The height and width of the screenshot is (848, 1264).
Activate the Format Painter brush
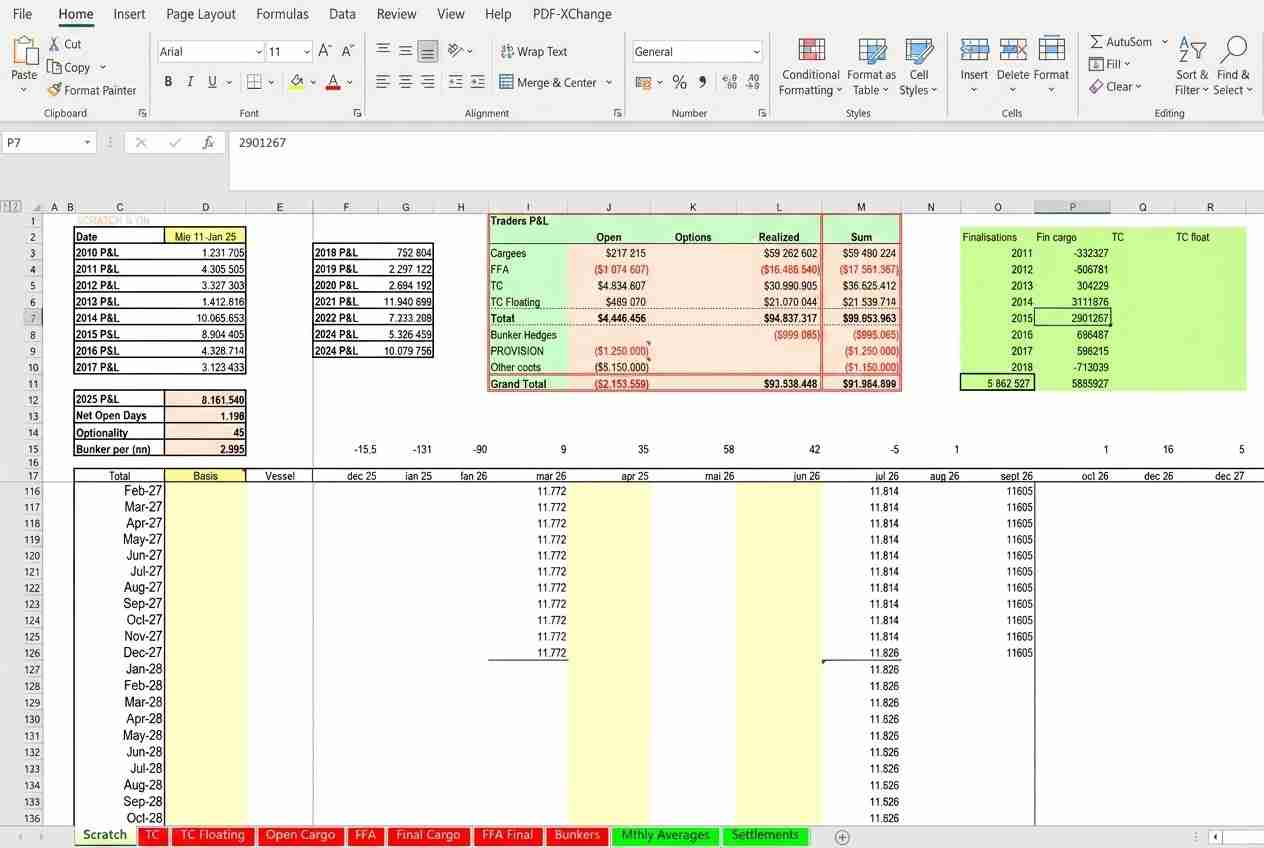coord(92,90)
